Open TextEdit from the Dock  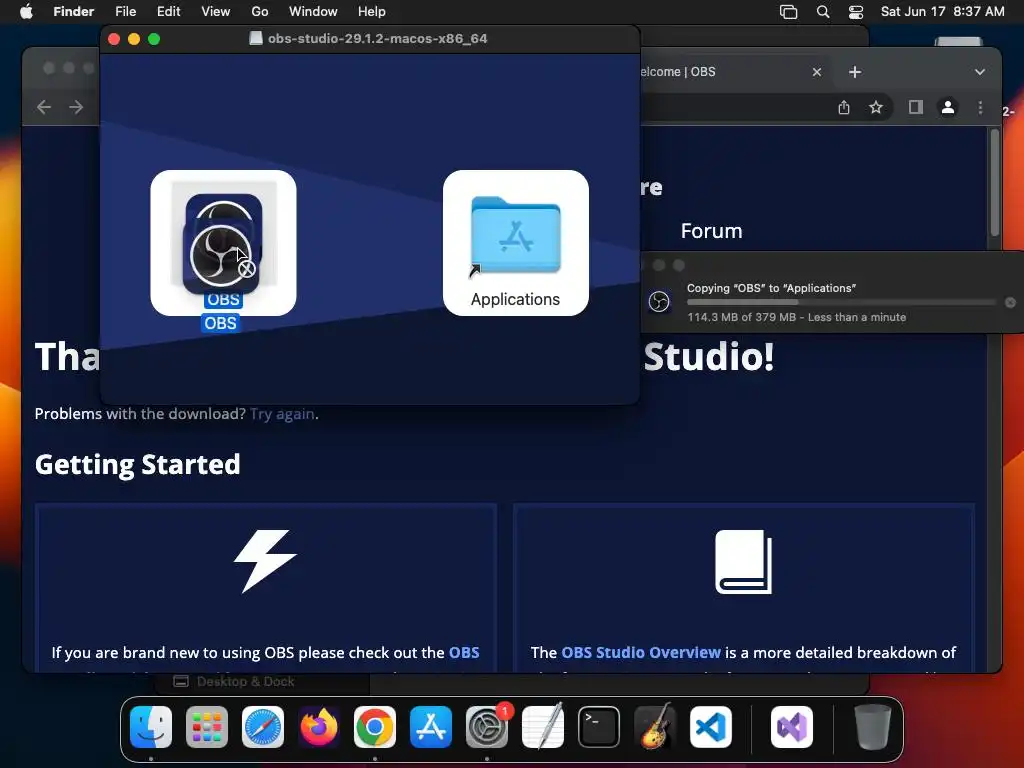pos(543,726)
